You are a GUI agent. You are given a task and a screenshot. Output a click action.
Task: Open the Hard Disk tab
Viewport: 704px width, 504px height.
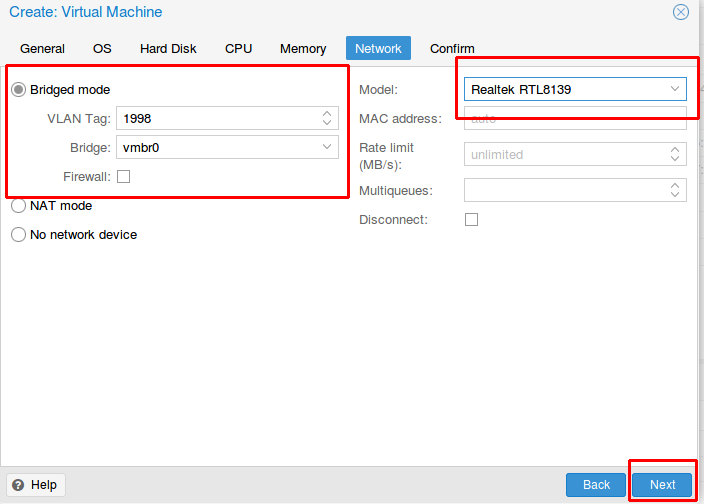tap(168, 48)
